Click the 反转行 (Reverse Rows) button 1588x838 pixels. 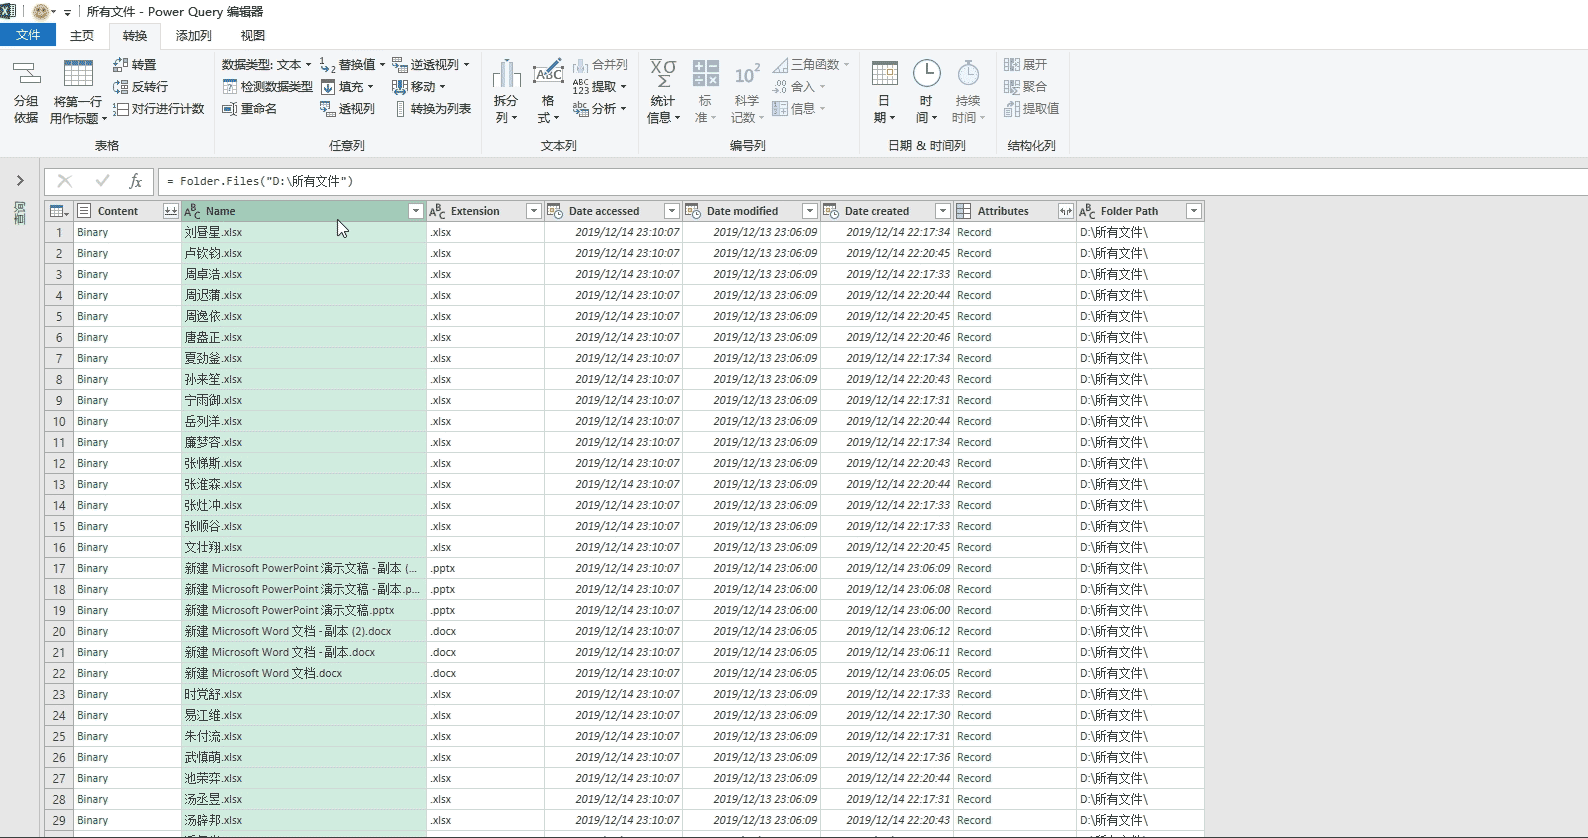click(x=141, y=87)
